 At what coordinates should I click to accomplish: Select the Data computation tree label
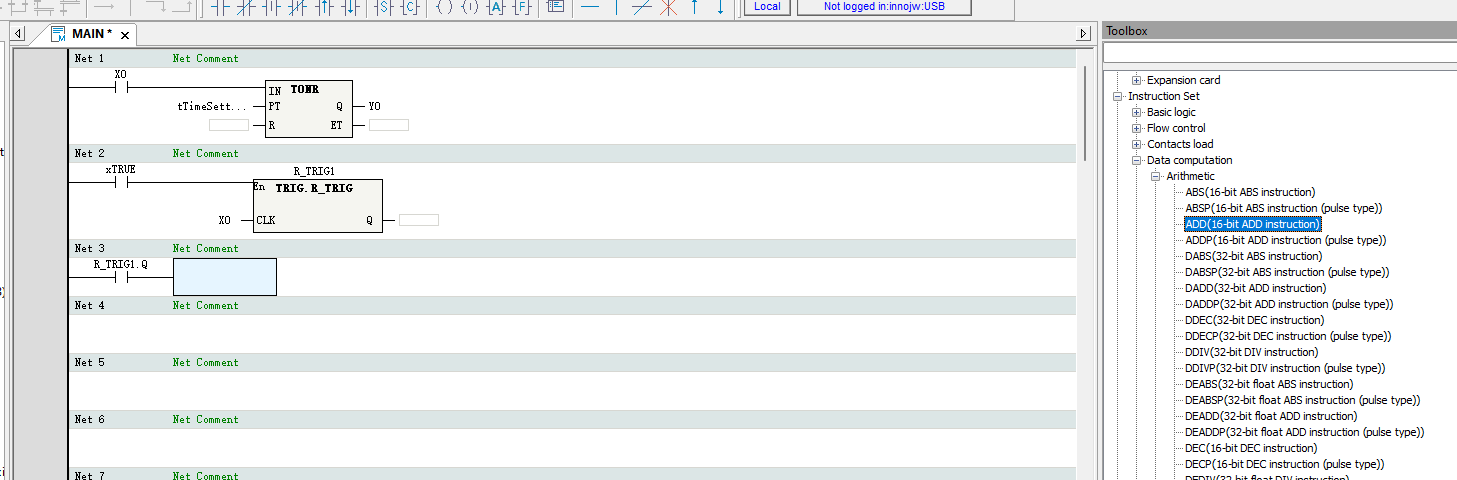[x=1189, y=160]
